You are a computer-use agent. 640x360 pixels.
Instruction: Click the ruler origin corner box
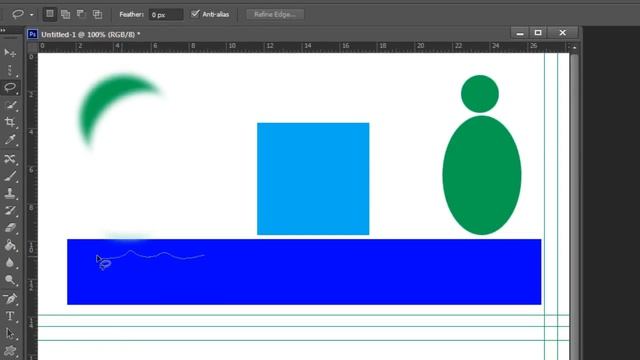(x=33, y=47)
